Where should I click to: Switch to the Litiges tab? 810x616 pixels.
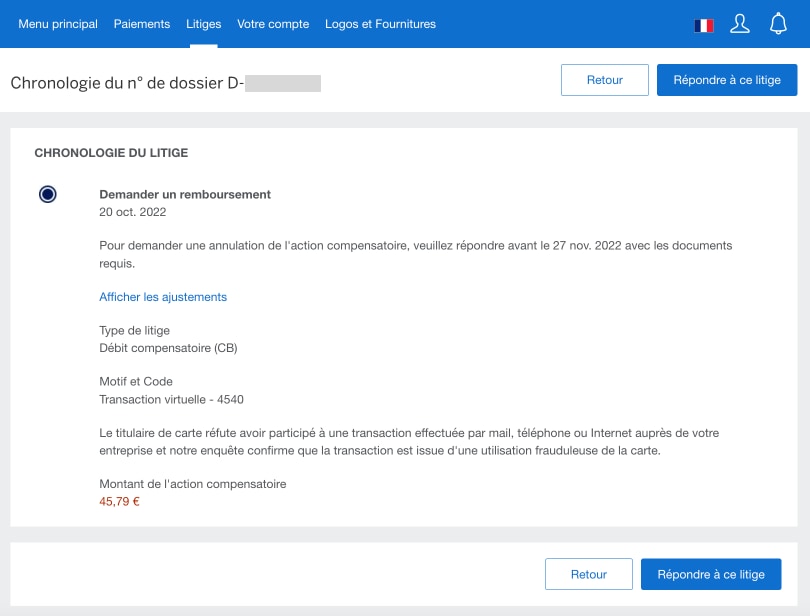[x=203, y=24]
